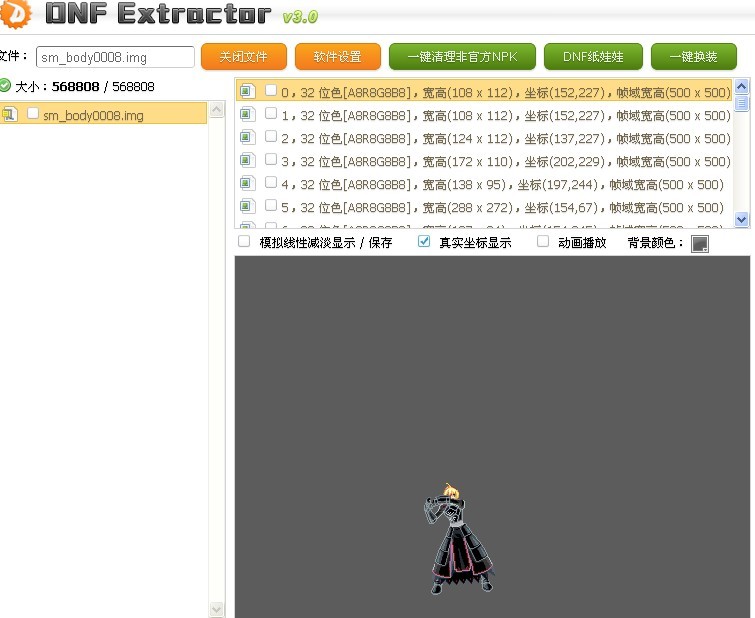Click the image icon of frame row 5

click(247, 207)
